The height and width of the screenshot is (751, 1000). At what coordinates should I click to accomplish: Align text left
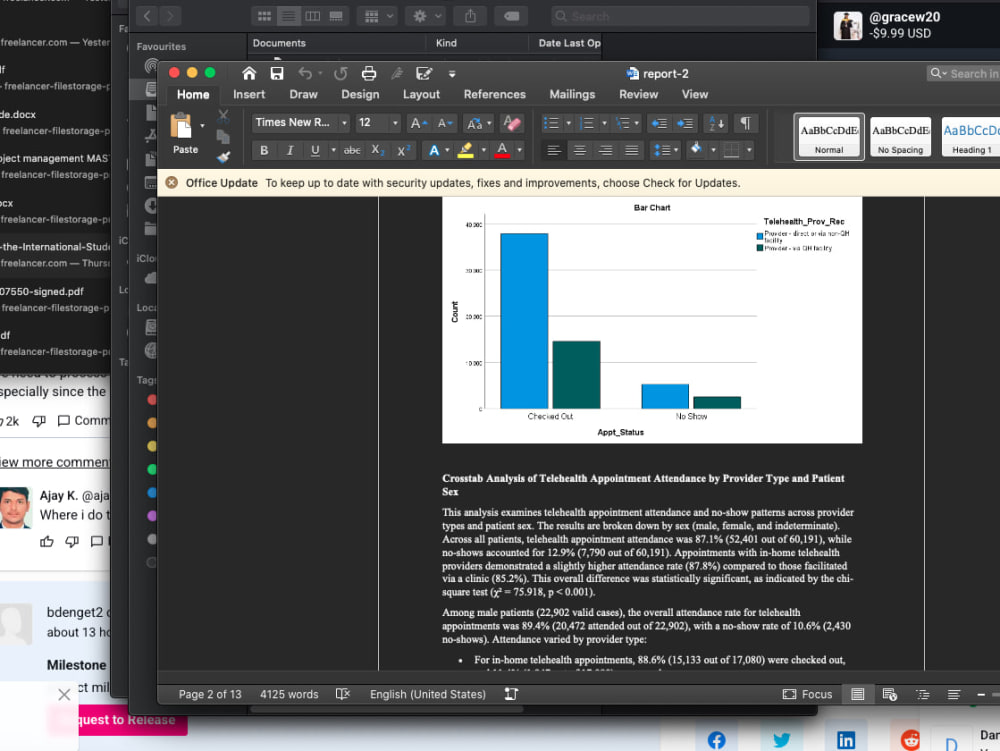click(554, 150)
